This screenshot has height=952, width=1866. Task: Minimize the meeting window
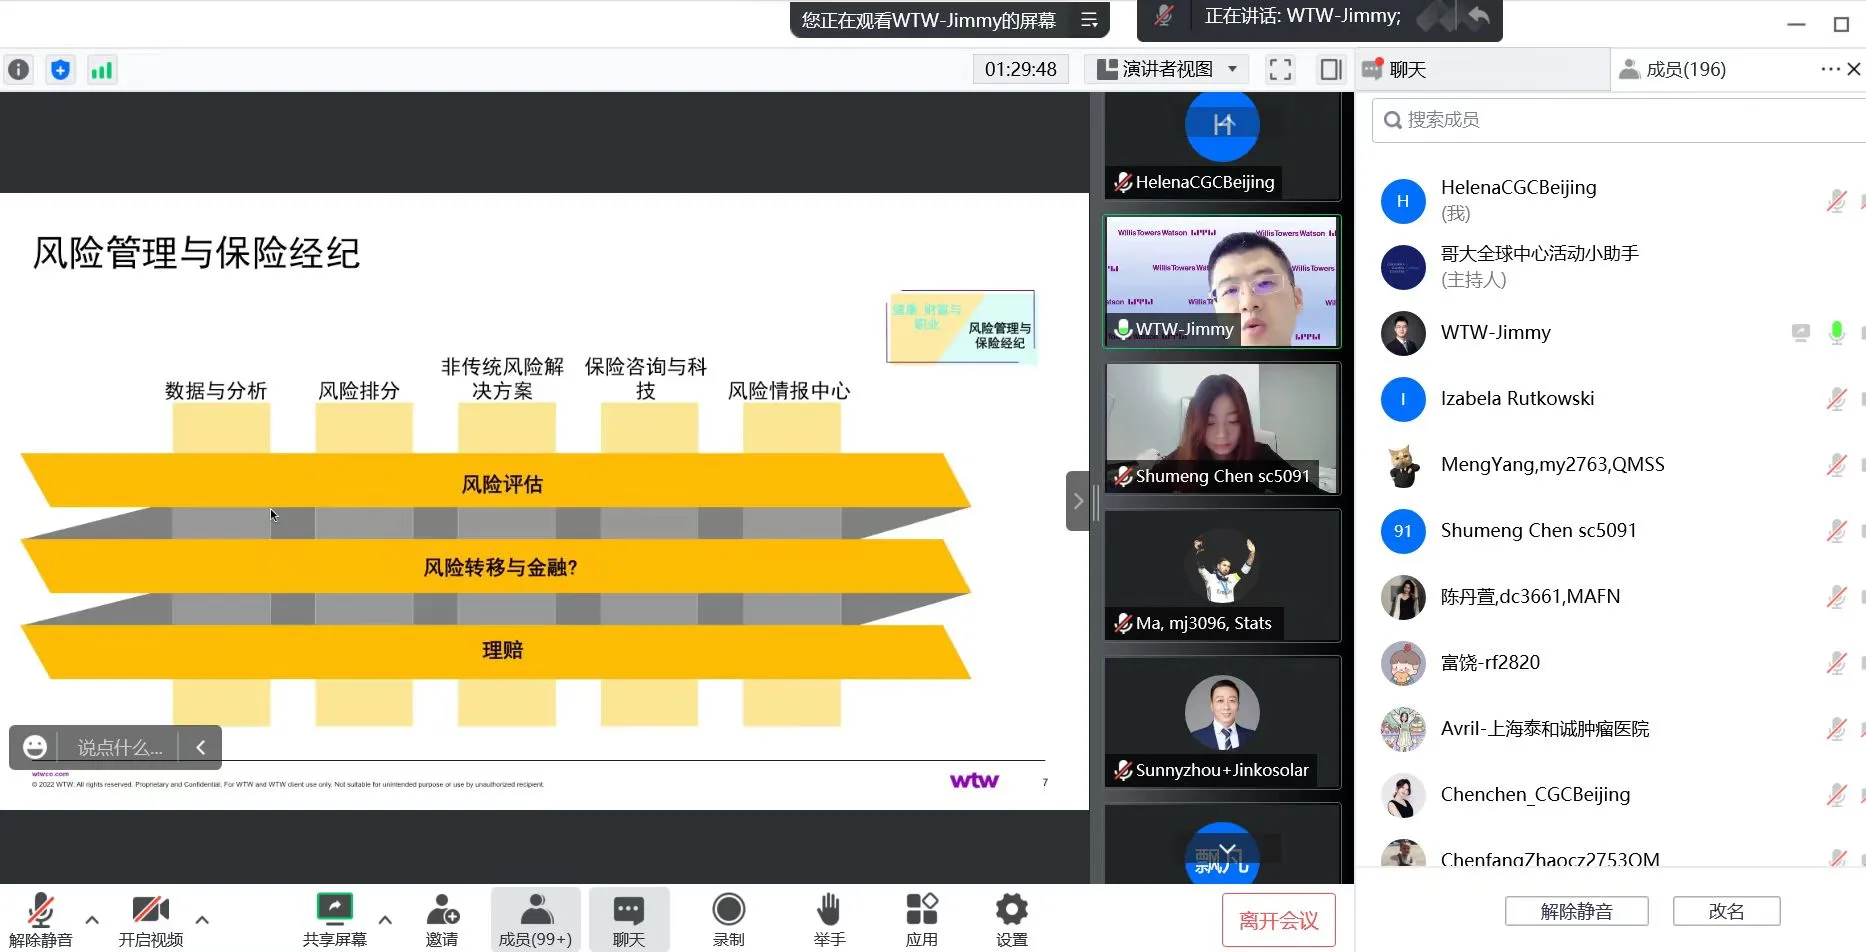1796,24
